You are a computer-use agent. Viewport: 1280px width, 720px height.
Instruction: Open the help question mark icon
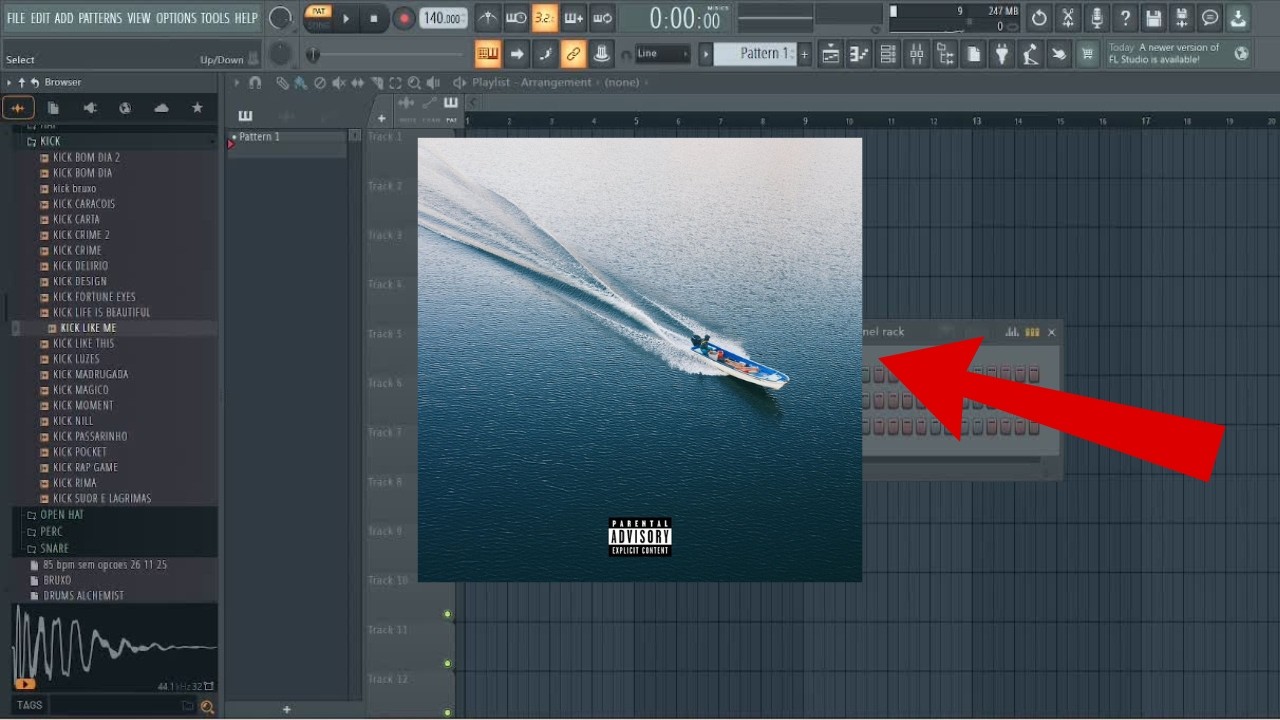pyautogui.click(x=1125, y=18)
